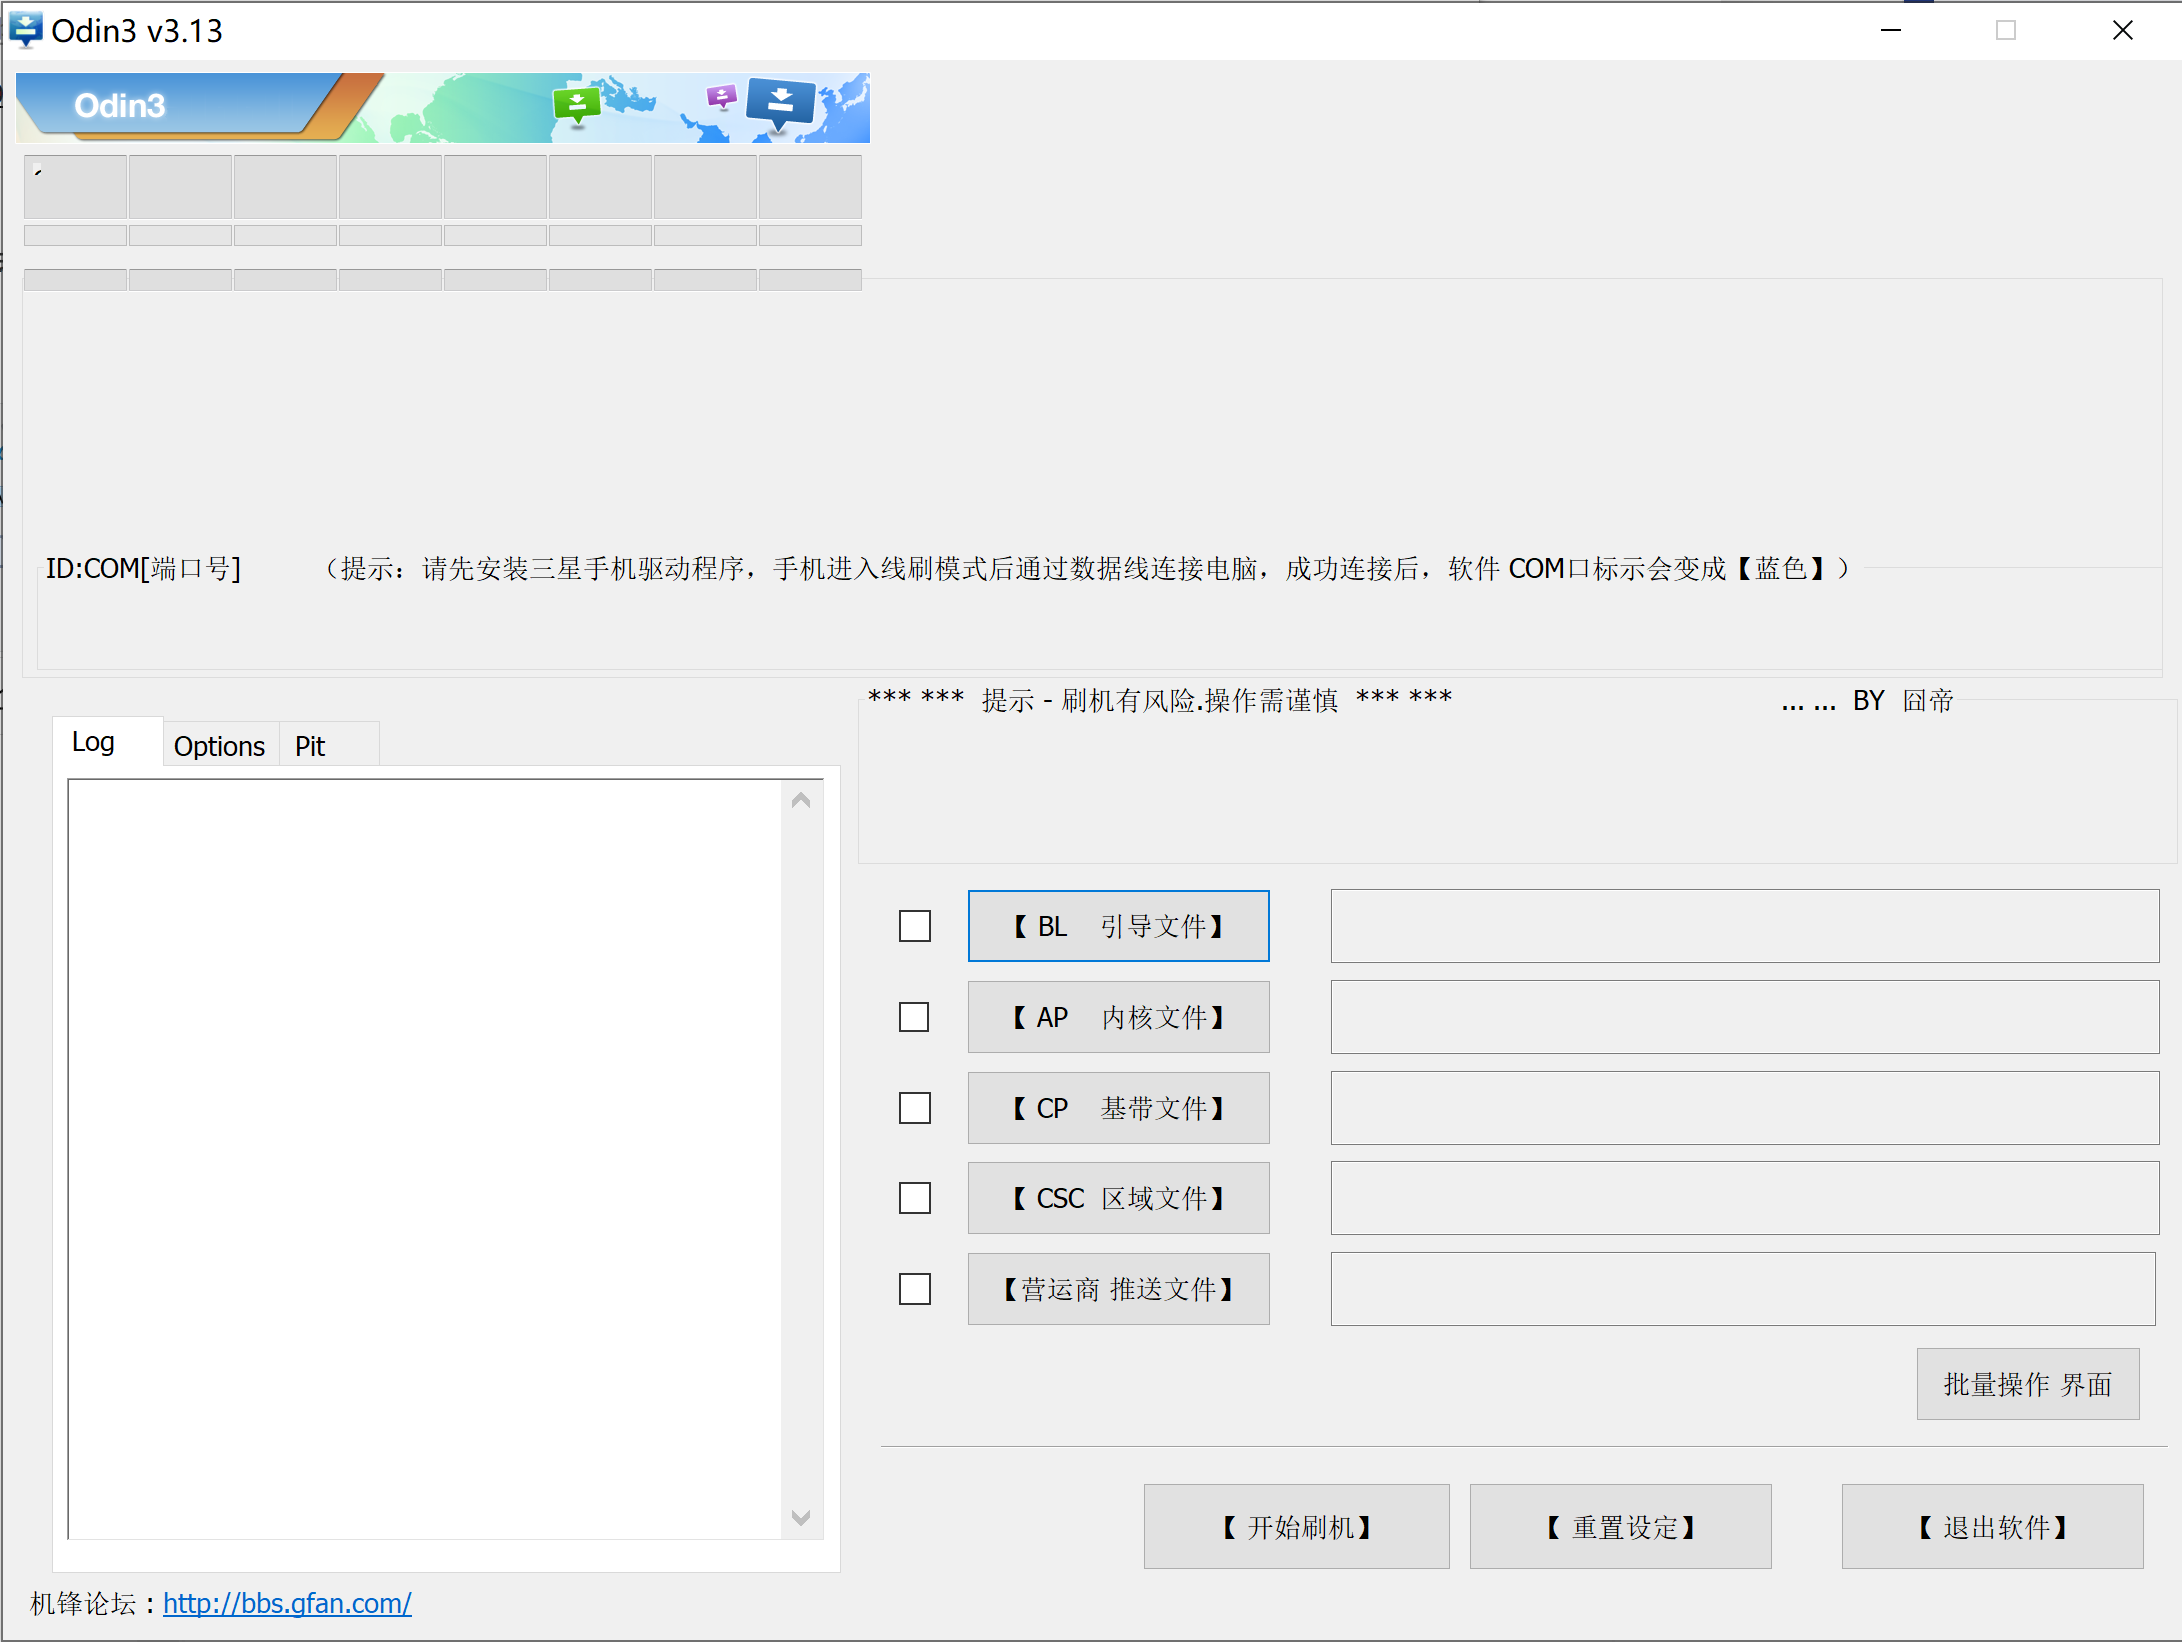Click the BL file path field
This screenshot has width=2182, height=1642.
point(1744,926)
